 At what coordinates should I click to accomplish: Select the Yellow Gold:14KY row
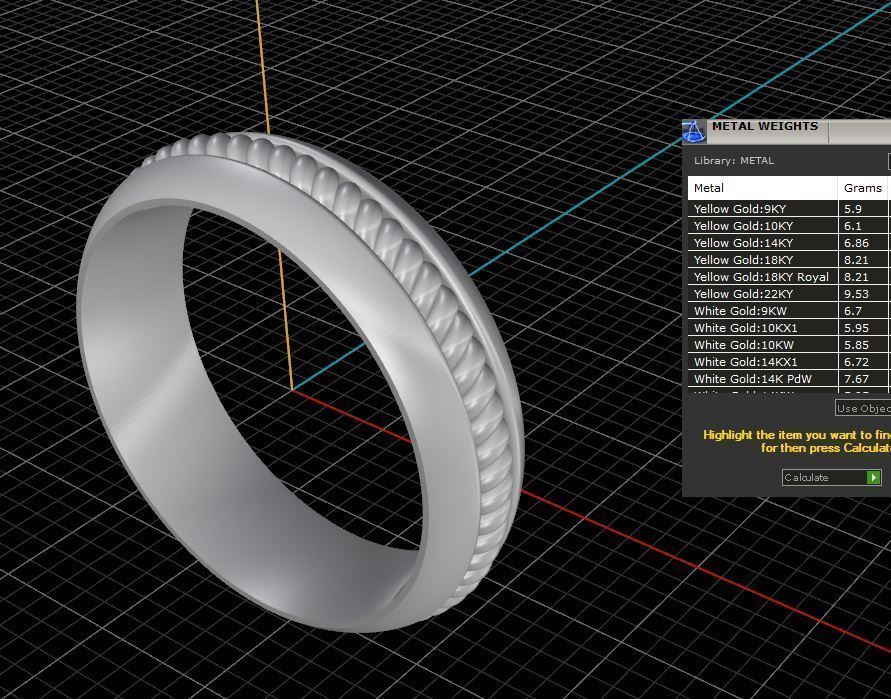[789, 243]
